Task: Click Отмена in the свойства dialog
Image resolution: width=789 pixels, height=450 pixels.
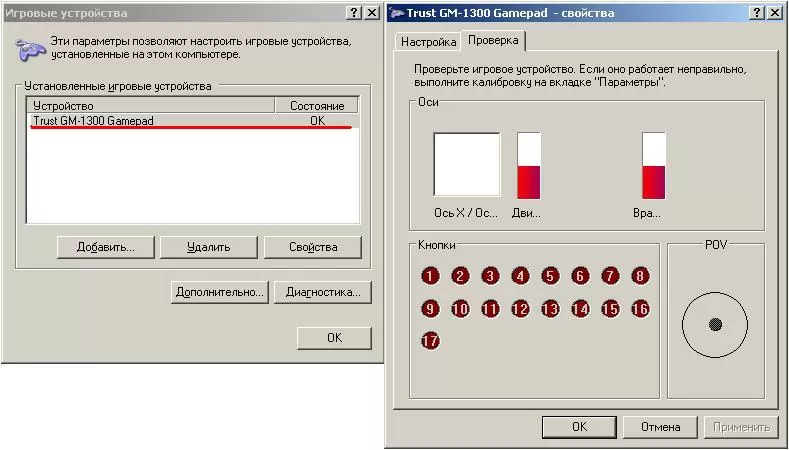Action: (x=660, y=427)
